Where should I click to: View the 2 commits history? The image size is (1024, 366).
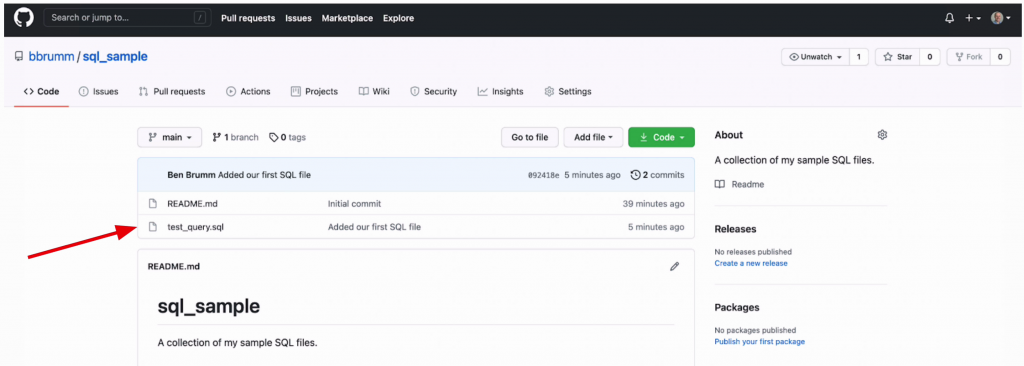click(658, 175)
